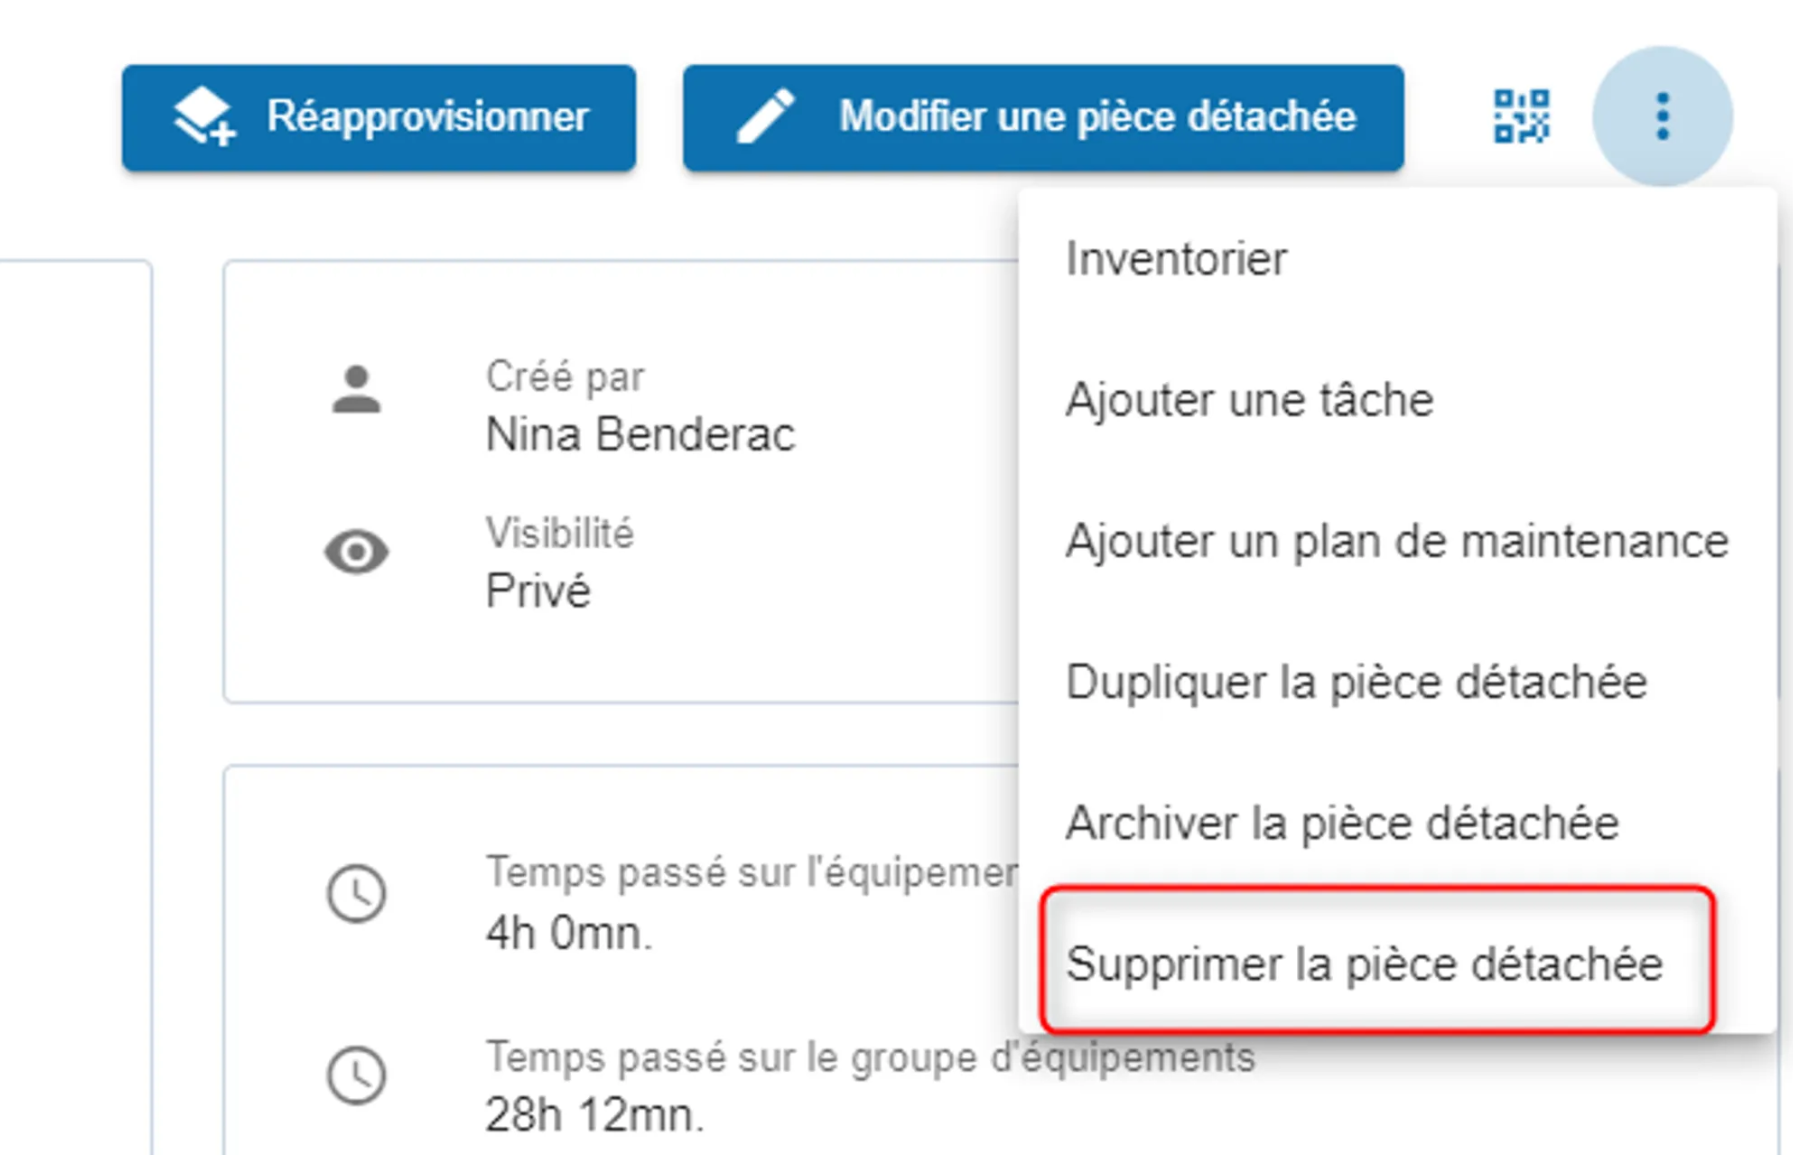
Task: Click the pencil edit icon
Action: tap(766, 117)
